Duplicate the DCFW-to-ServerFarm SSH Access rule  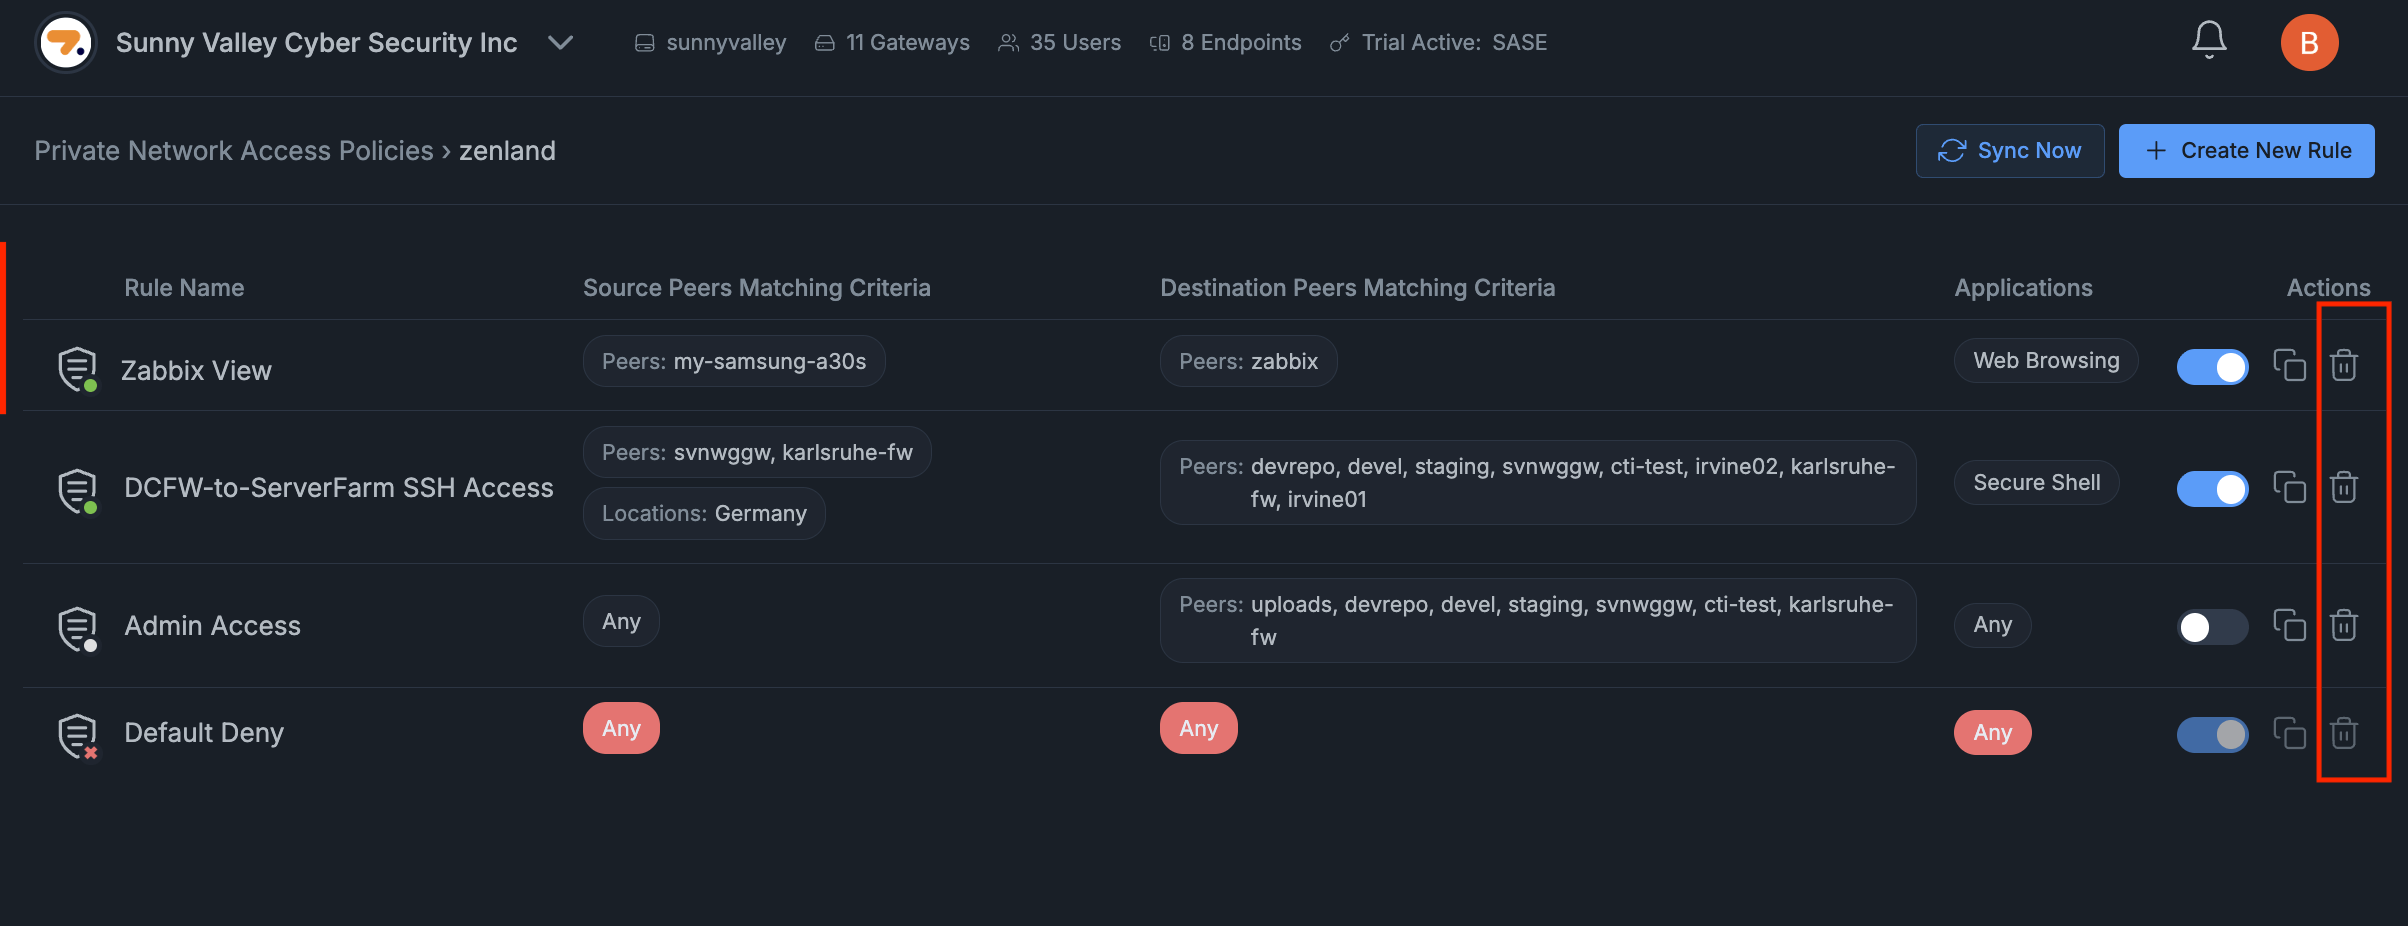[2292, 488]
